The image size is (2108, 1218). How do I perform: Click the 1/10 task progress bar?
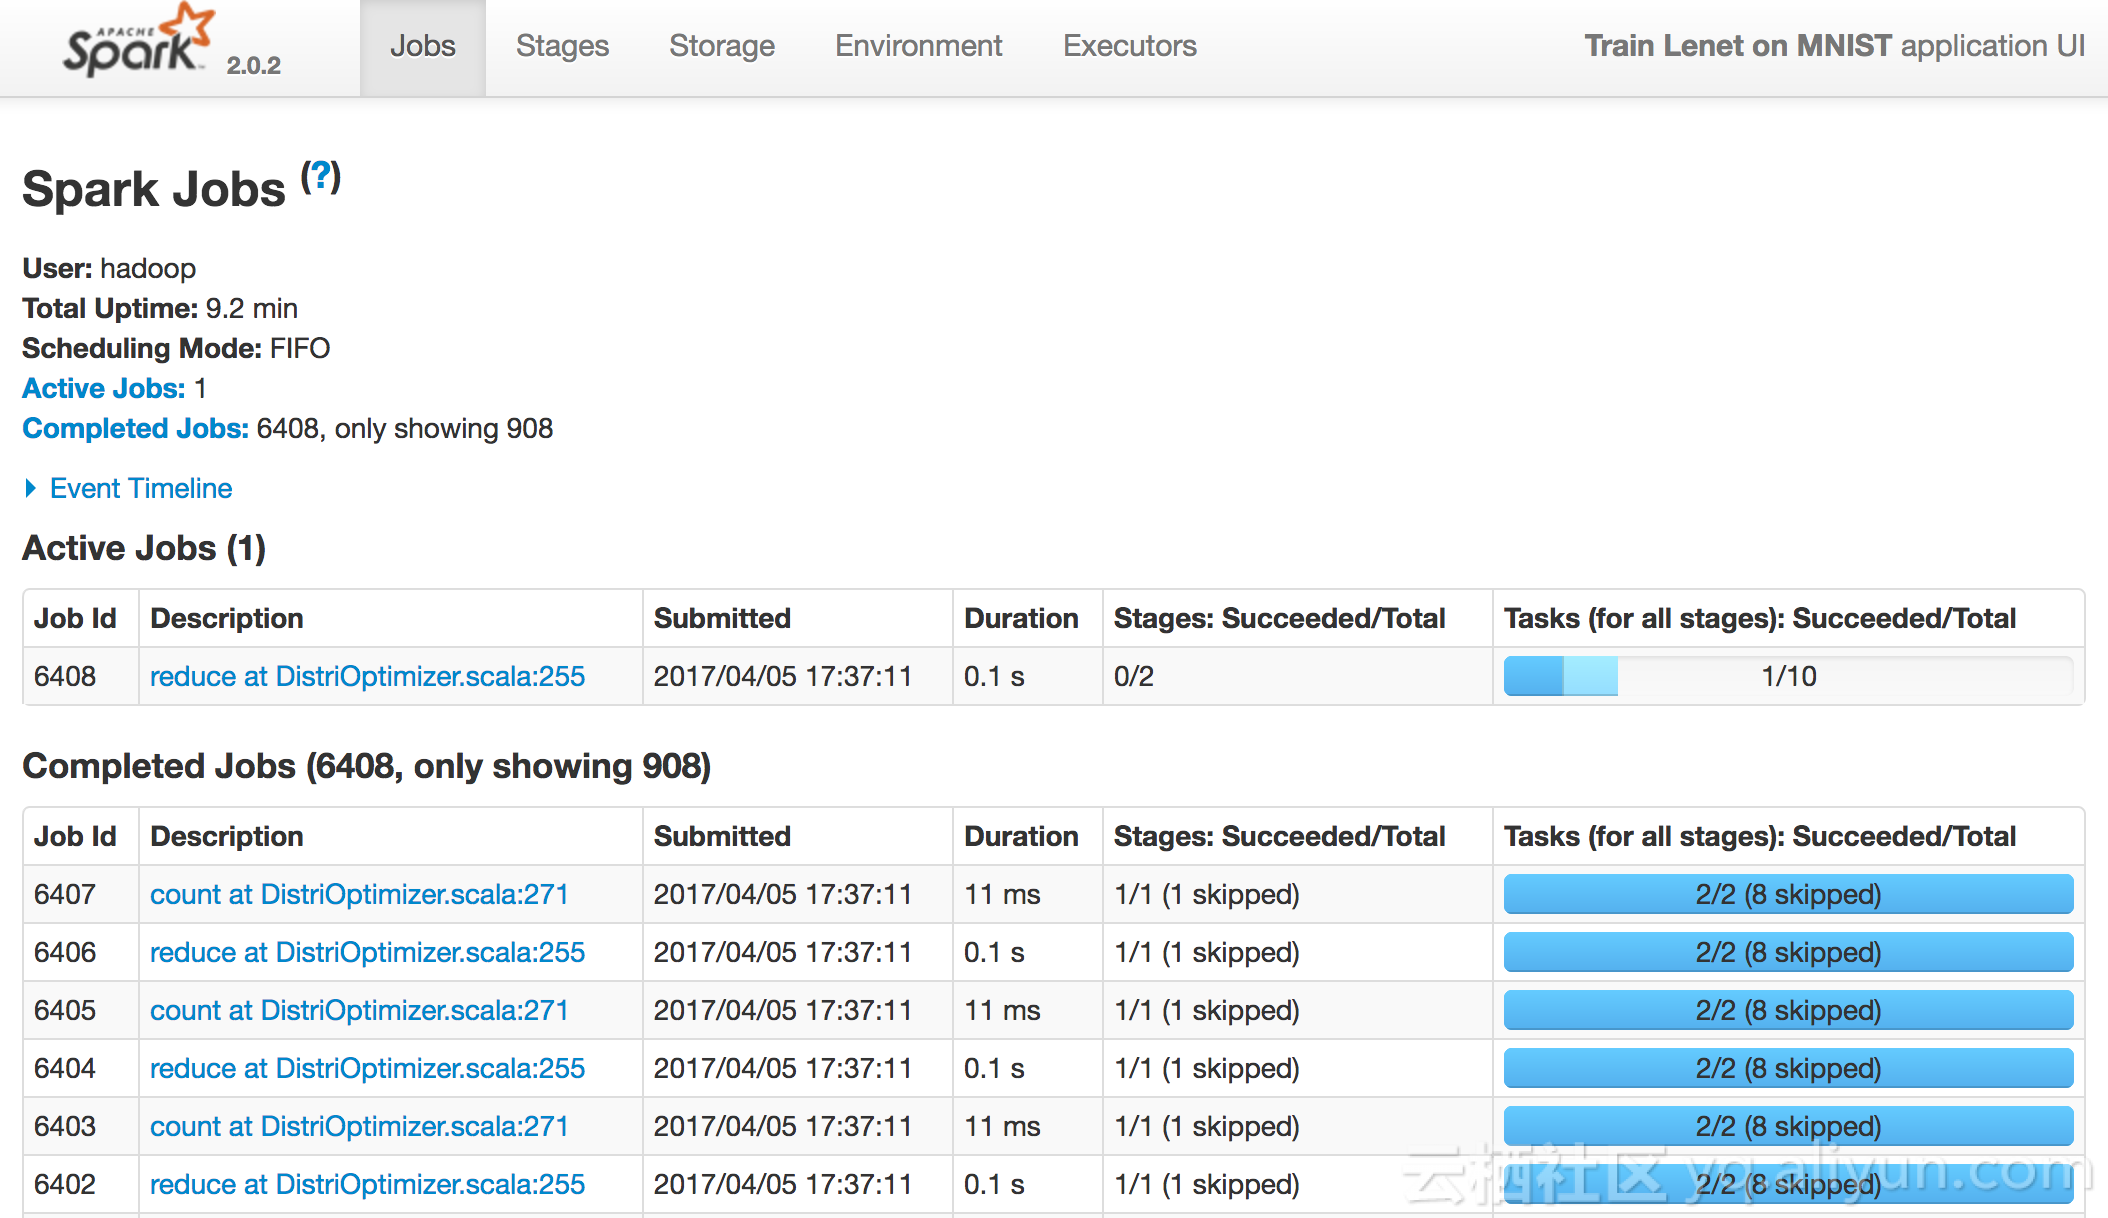click(x=1787, y=676)
